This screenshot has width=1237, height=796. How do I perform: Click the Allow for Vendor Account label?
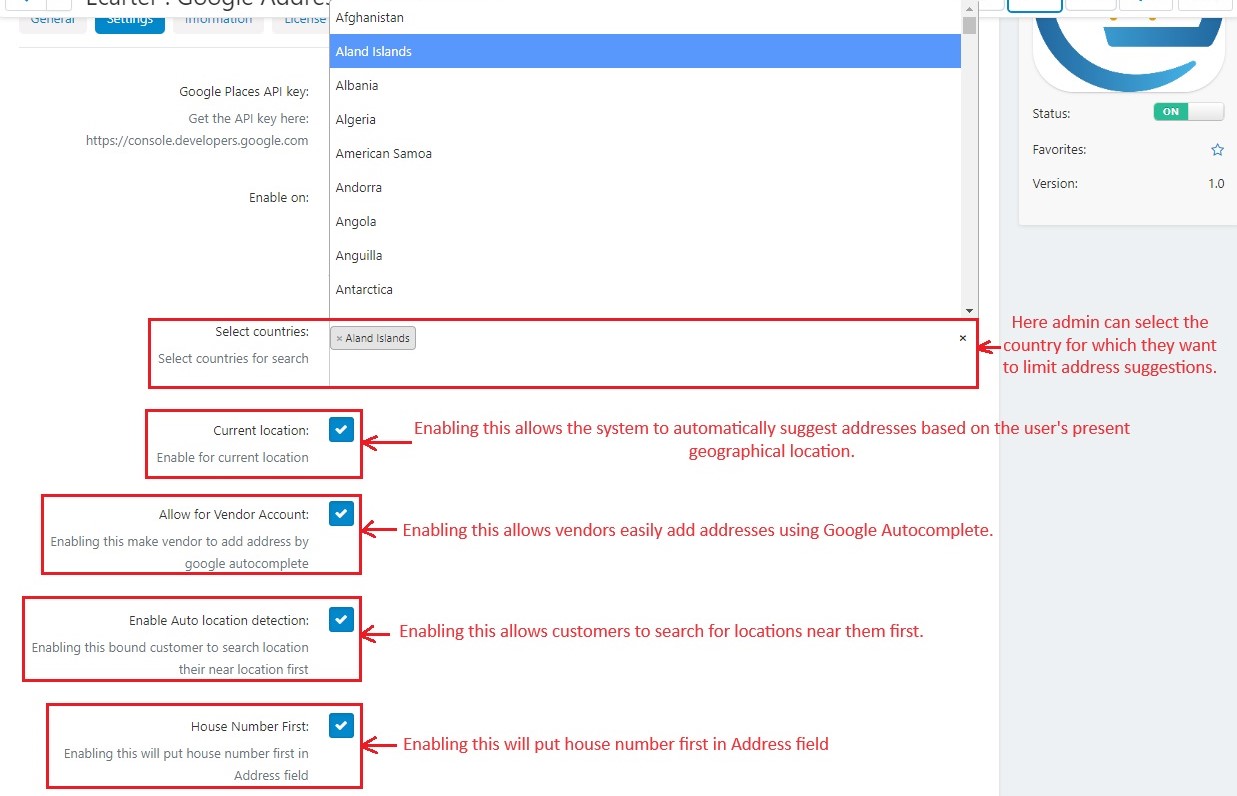point(234,515)
